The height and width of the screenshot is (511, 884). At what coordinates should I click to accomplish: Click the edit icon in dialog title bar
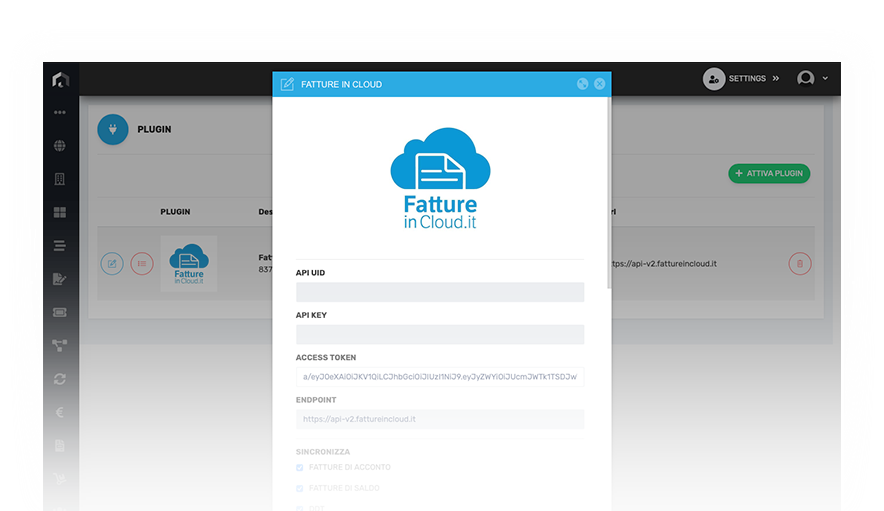288,84
